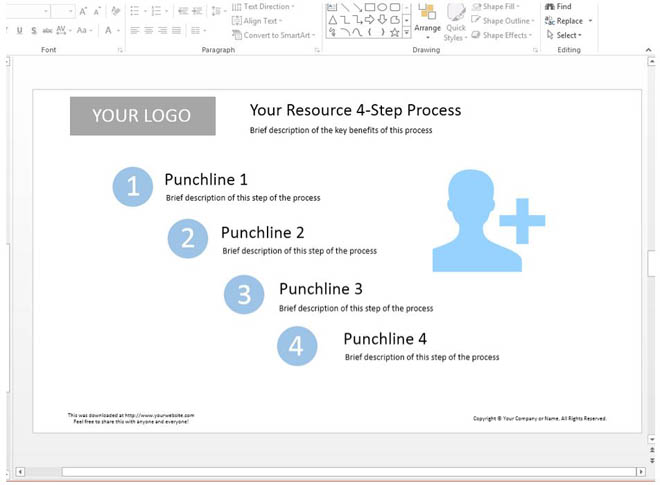This screenshot has height=485, width=660.
Task: Apply bullet list formatting
Action: pos(137,11)
